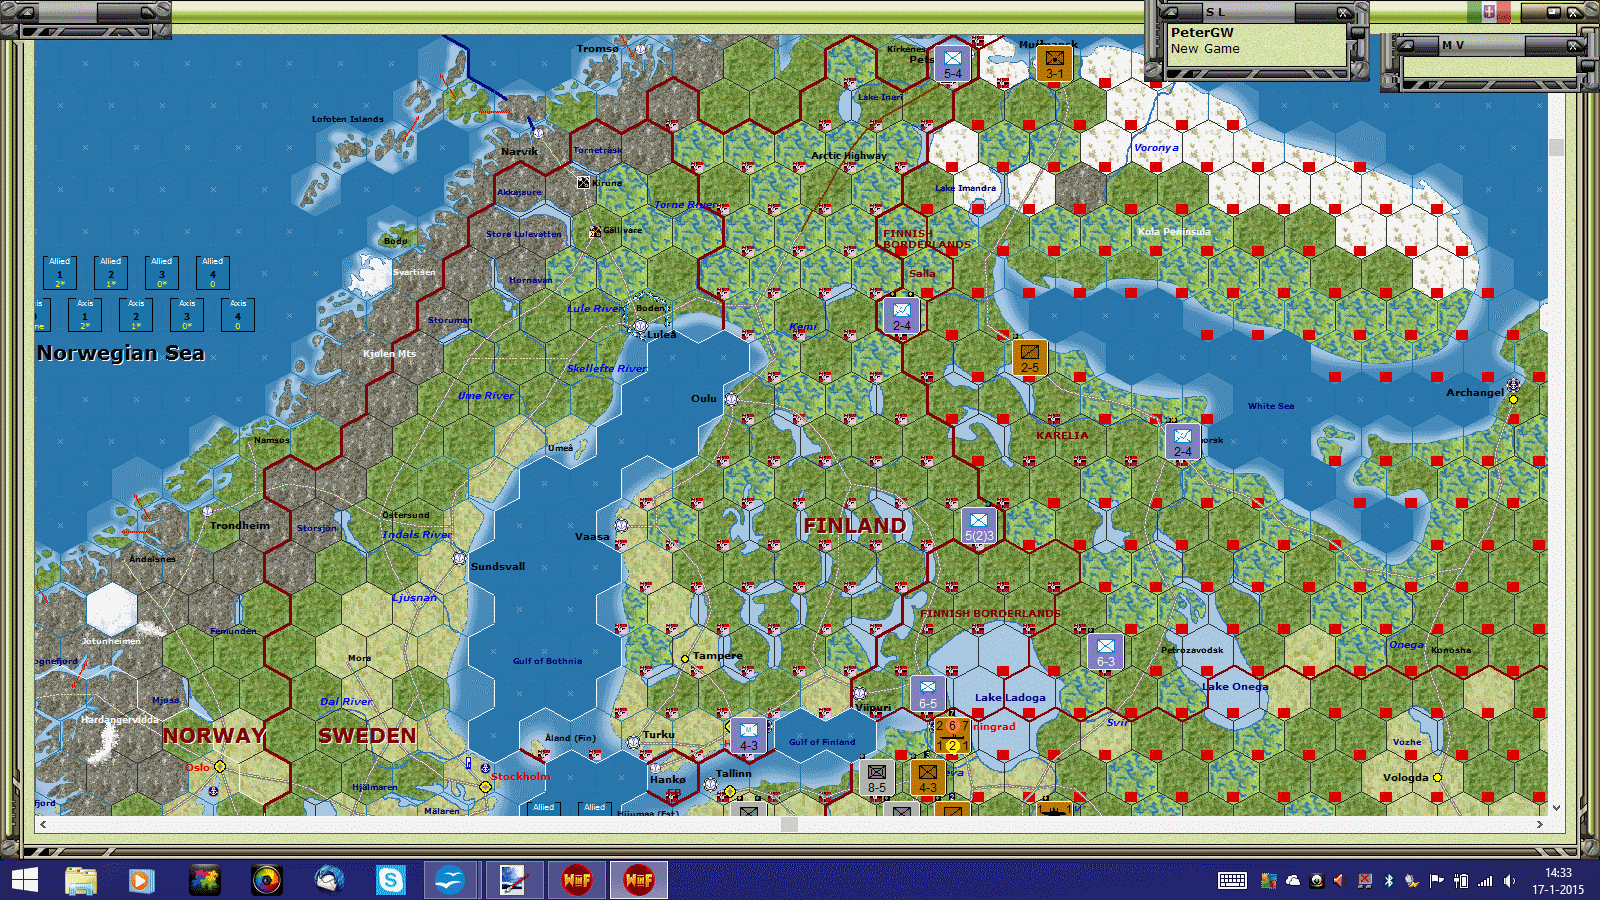
Task: Click the Viipuri port symbol
Action: click(x=859, y=693)
